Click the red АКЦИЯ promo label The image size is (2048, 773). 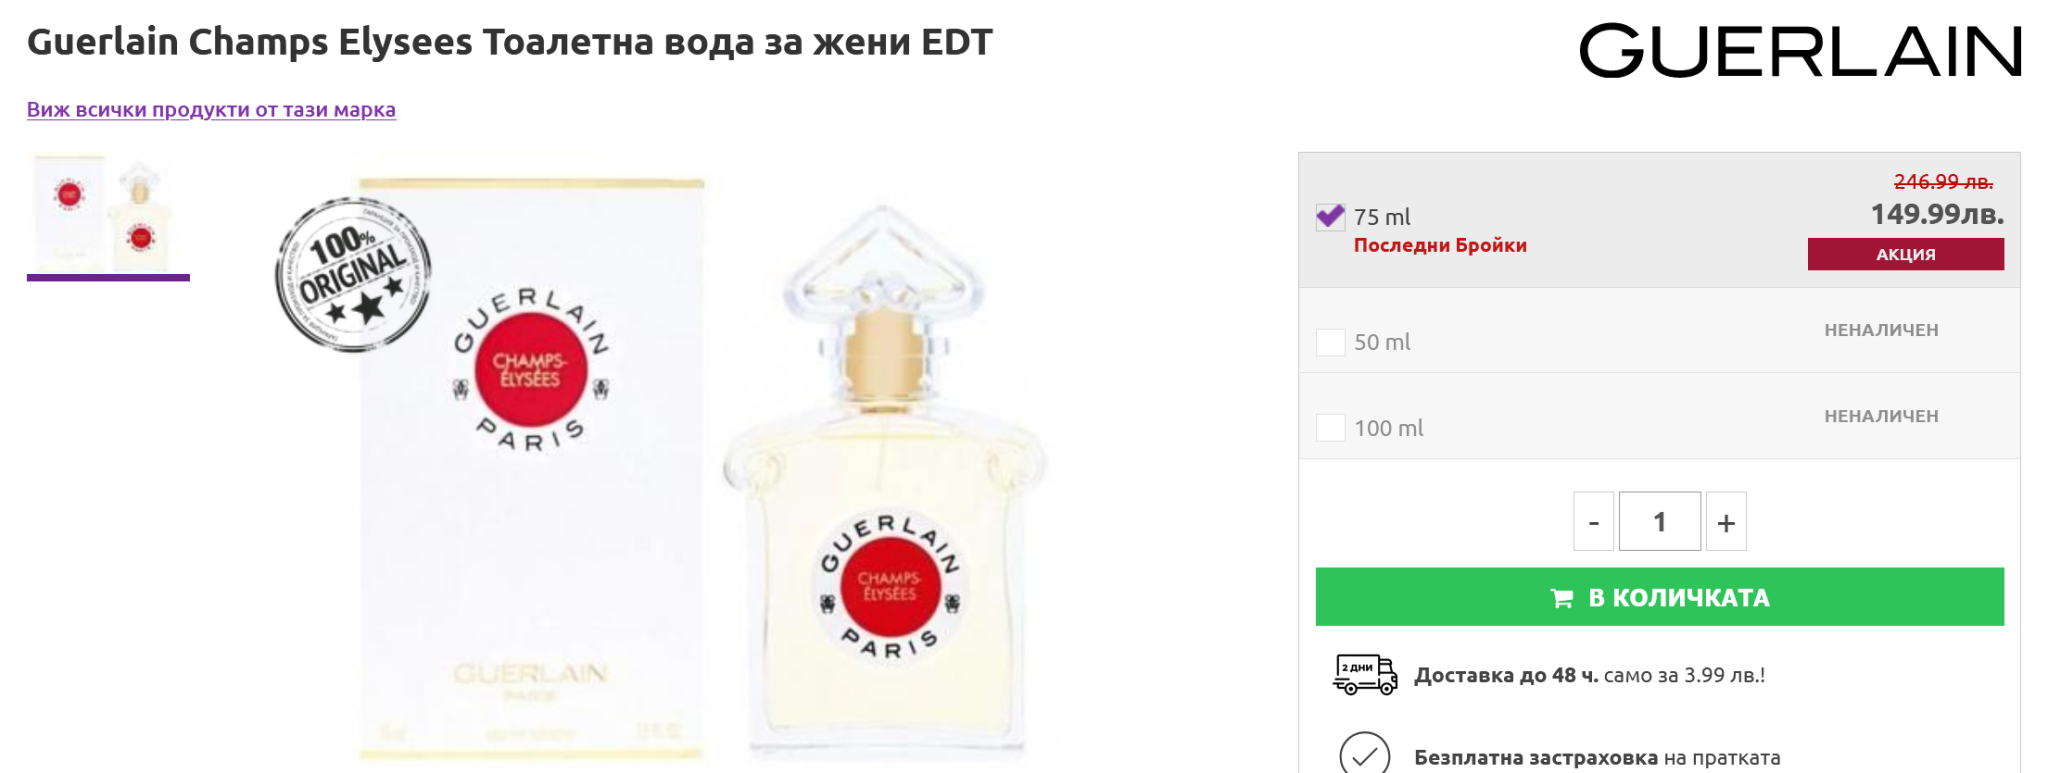pos(1905,254)
